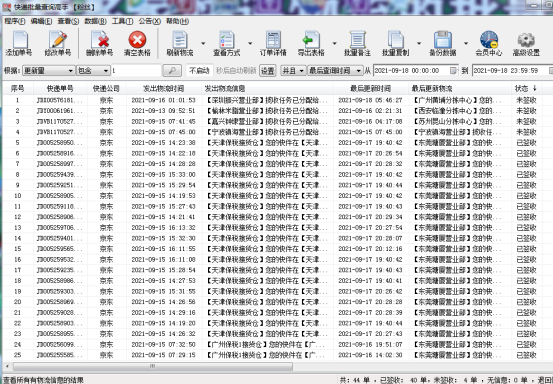Click the 批量复制 batch copy icon
Screen dimensions: 553x384
[x=395, y=43]
